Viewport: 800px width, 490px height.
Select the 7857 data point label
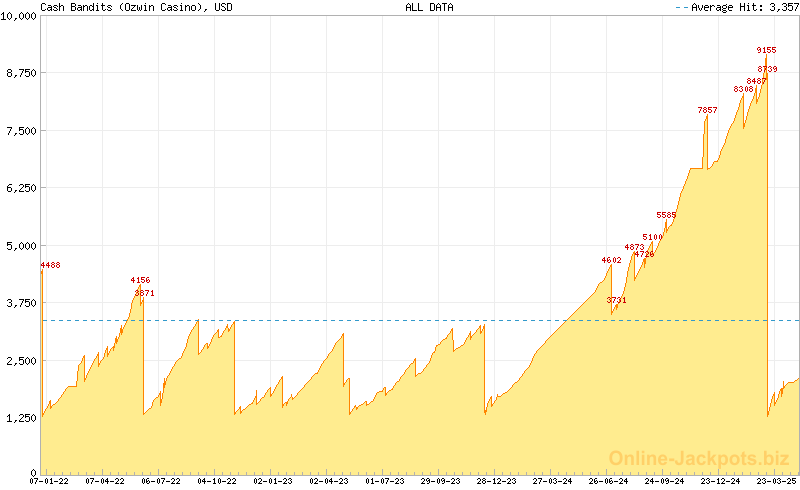tap(707, 110)
